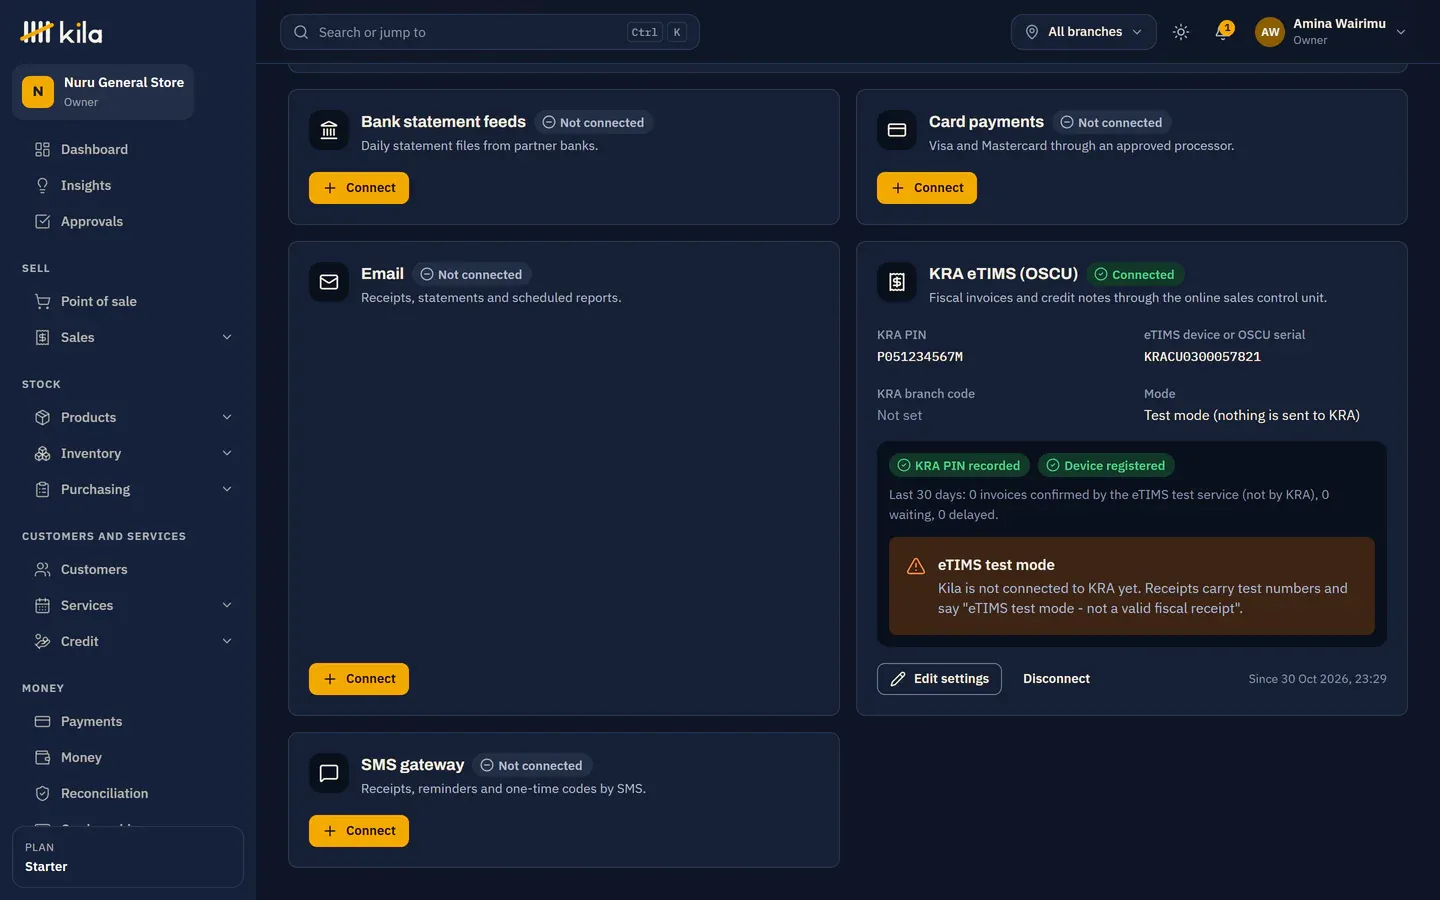This screenshot has width=1440, height=900.
Task: Open the Amina Wairimu account menu chevron
Action: pyautogui.click(x=1401, y=32)
